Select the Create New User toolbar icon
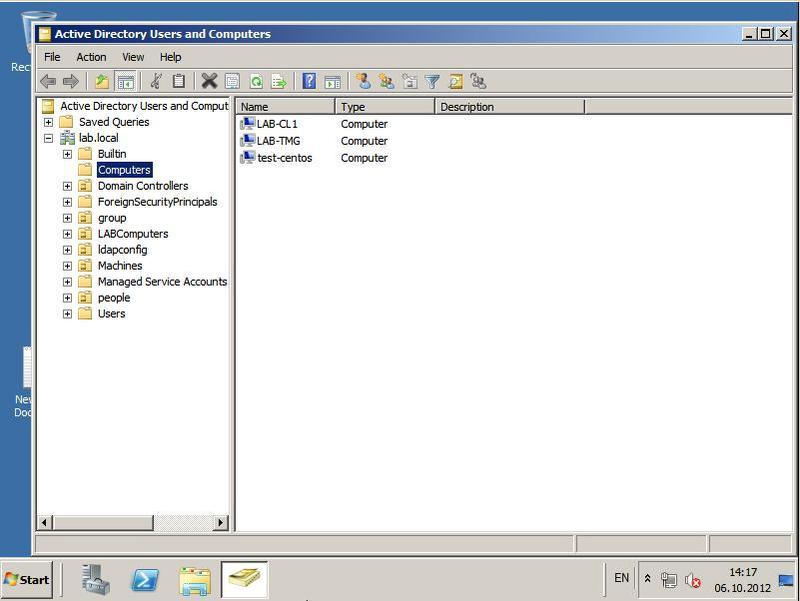 362,81
